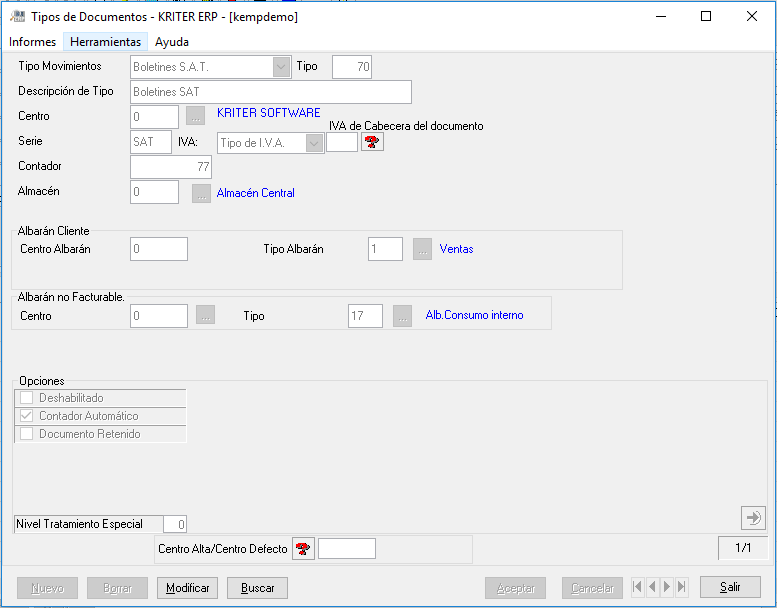The width and height of the screenshot is (777, 608).
Task: Click the KRITER SOFTWARE blue text
Action: (x=269, y=113)
